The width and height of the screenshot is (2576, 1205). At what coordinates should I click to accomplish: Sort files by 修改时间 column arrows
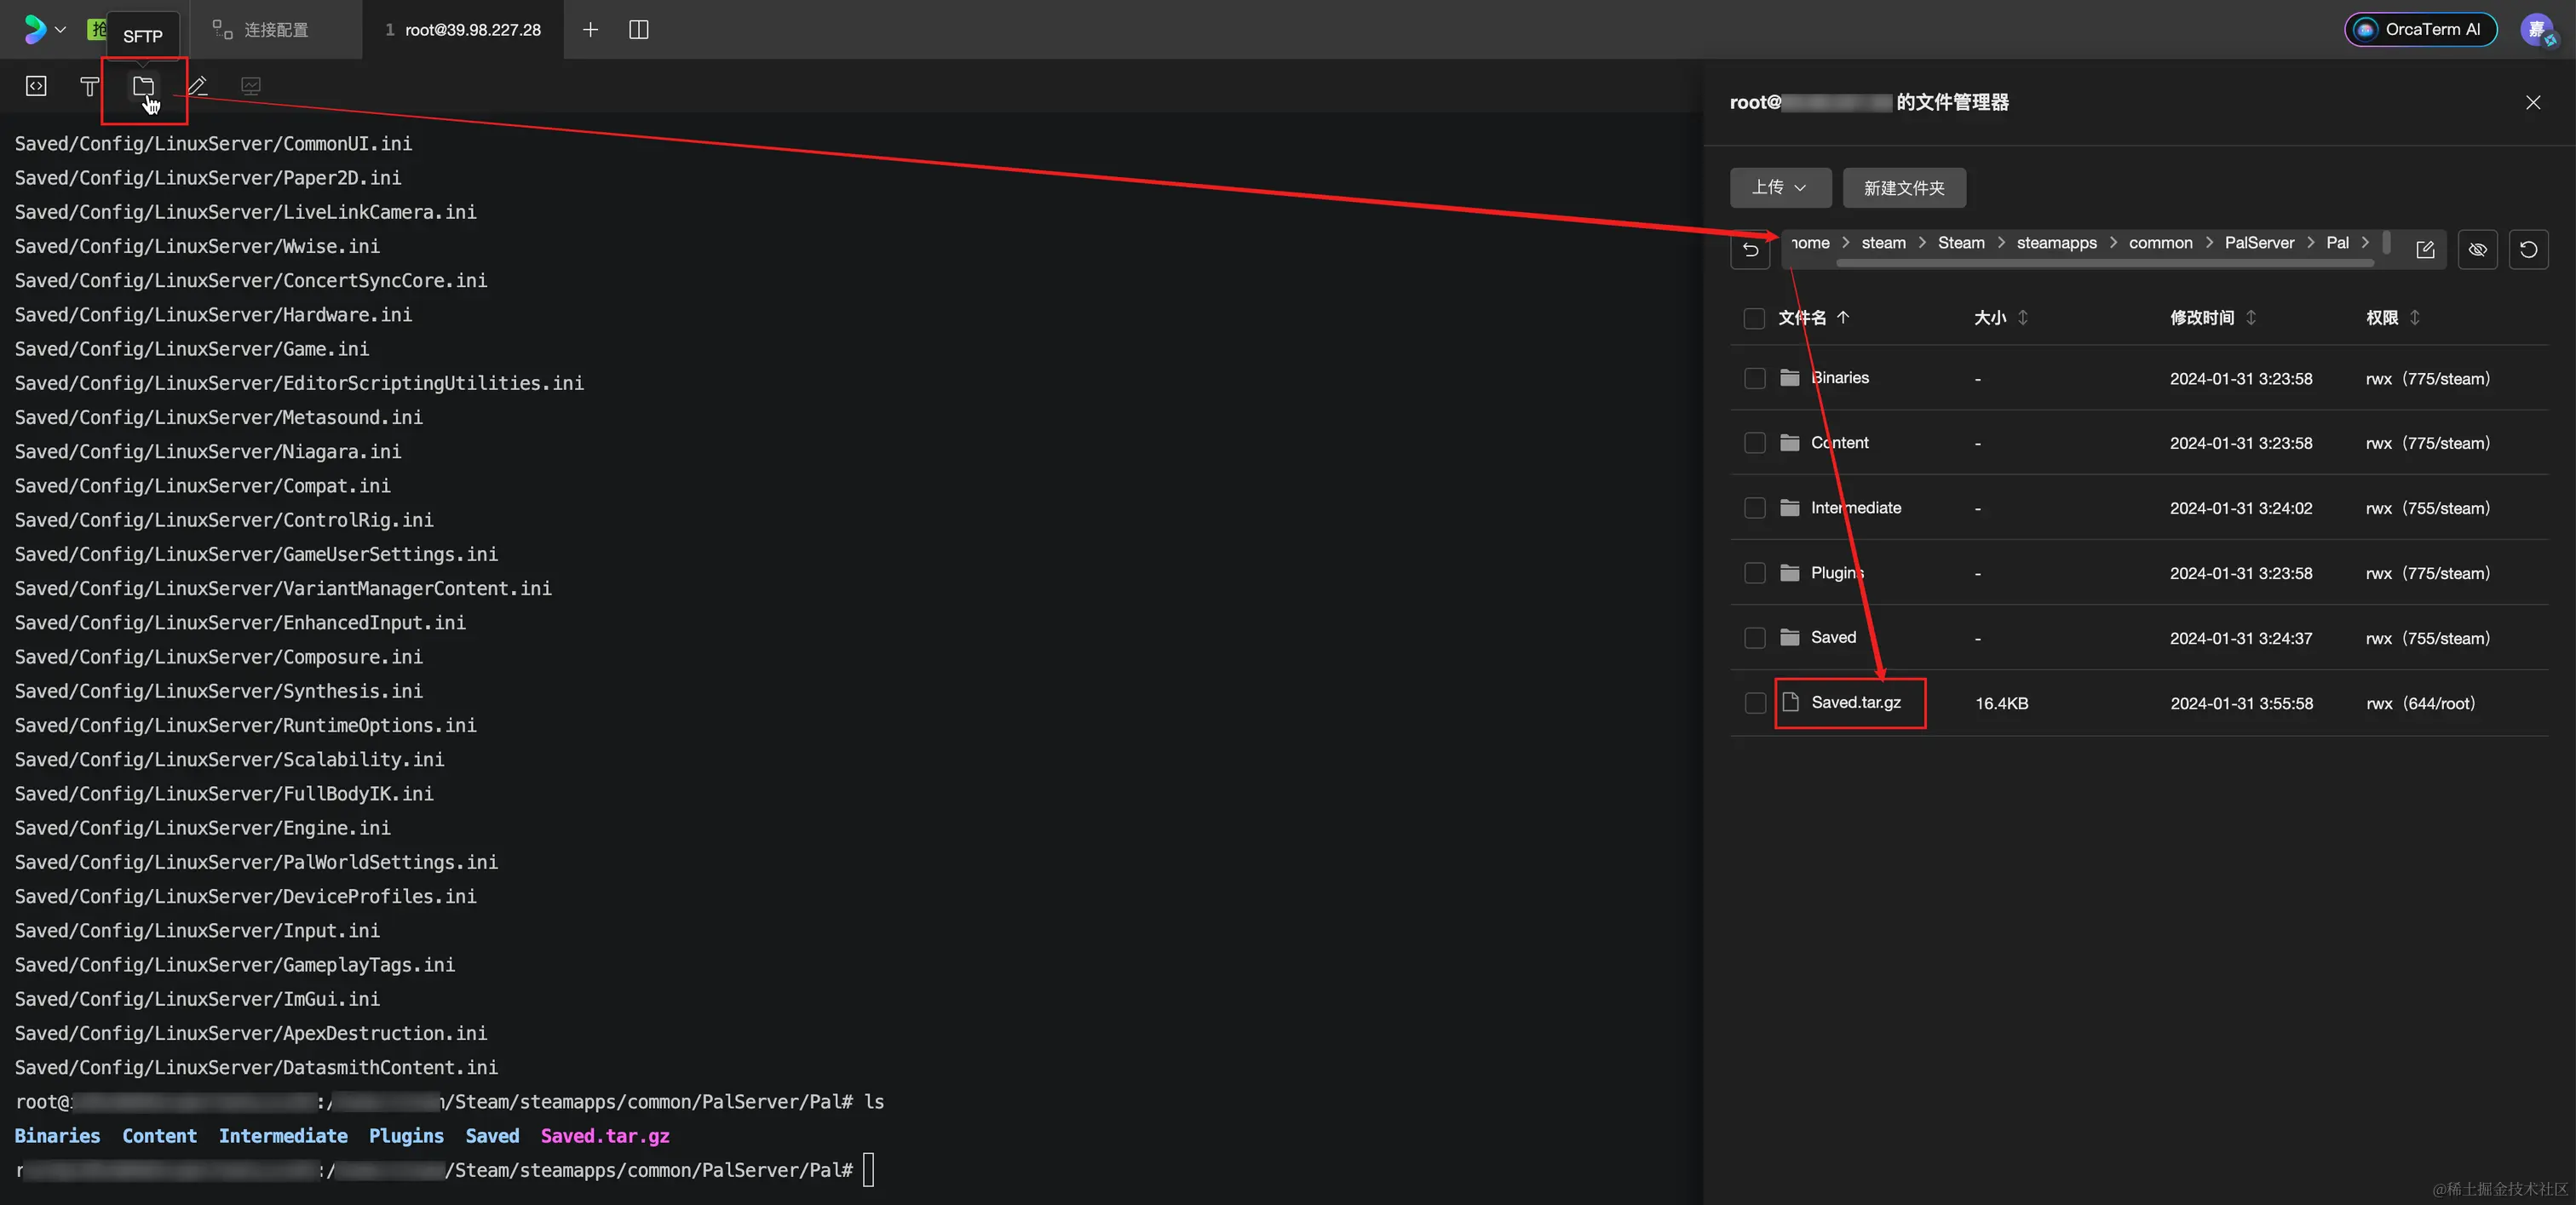coord(2251,318)
